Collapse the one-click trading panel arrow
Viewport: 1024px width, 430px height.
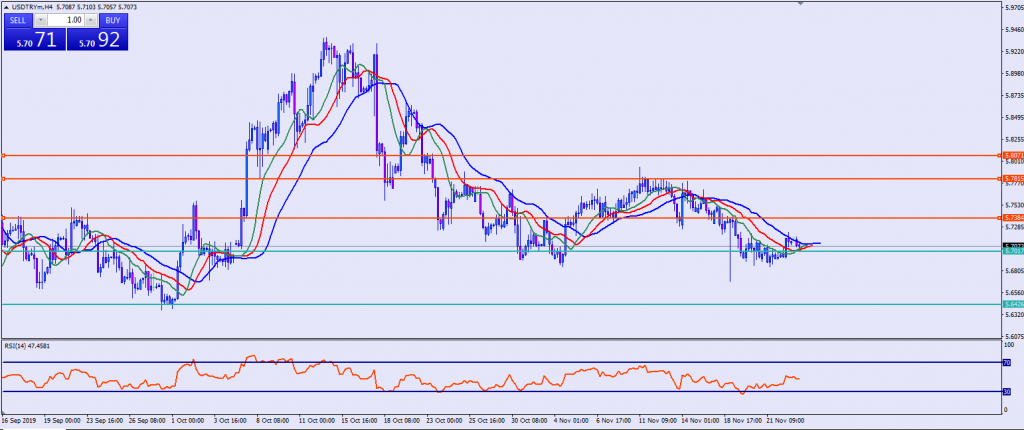click(6, 8)
